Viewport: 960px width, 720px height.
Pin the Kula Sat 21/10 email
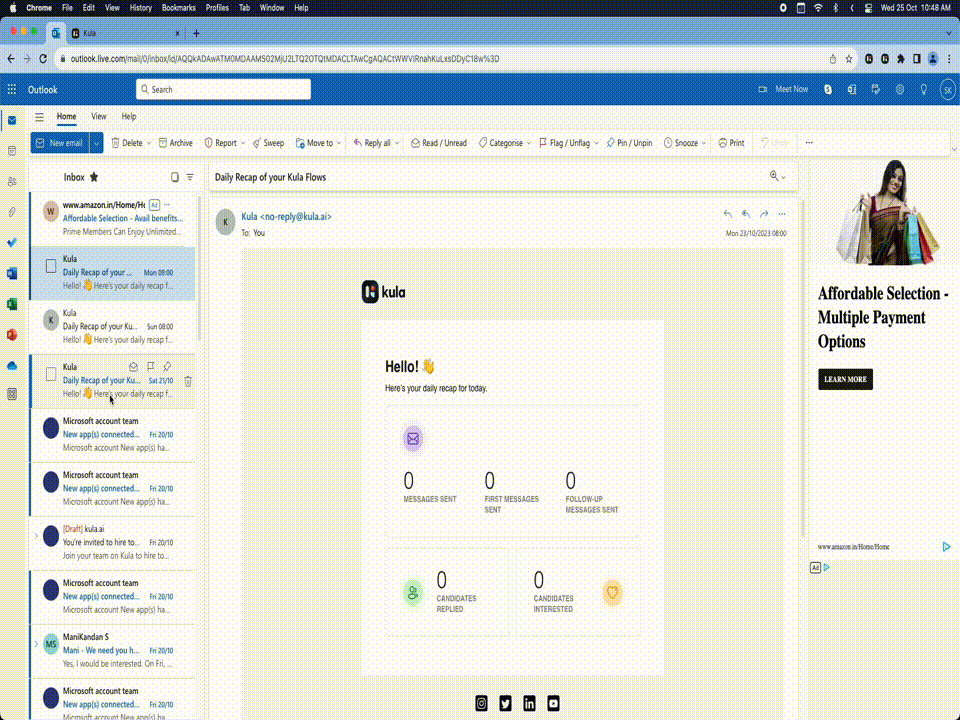167,367
